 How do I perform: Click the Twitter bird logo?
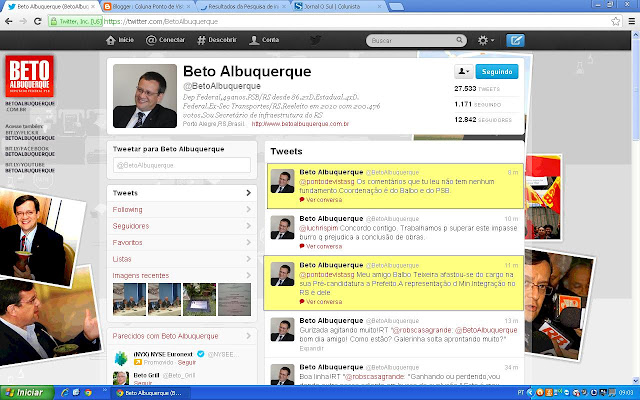tap(315, 40)
